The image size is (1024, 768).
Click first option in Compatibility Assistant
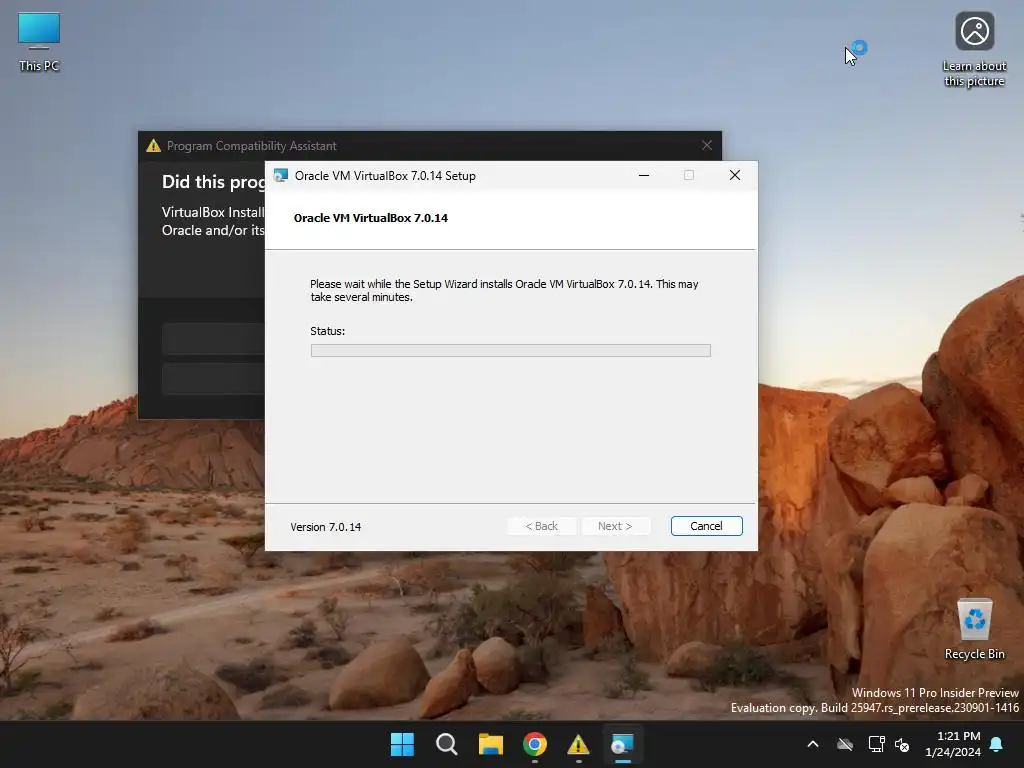click(x=214, y=338)
